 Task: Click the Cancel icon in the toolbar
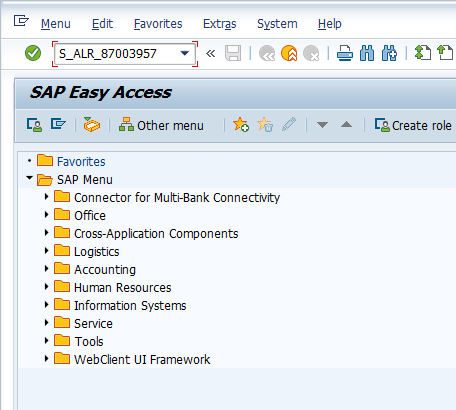tap(311, 53)
